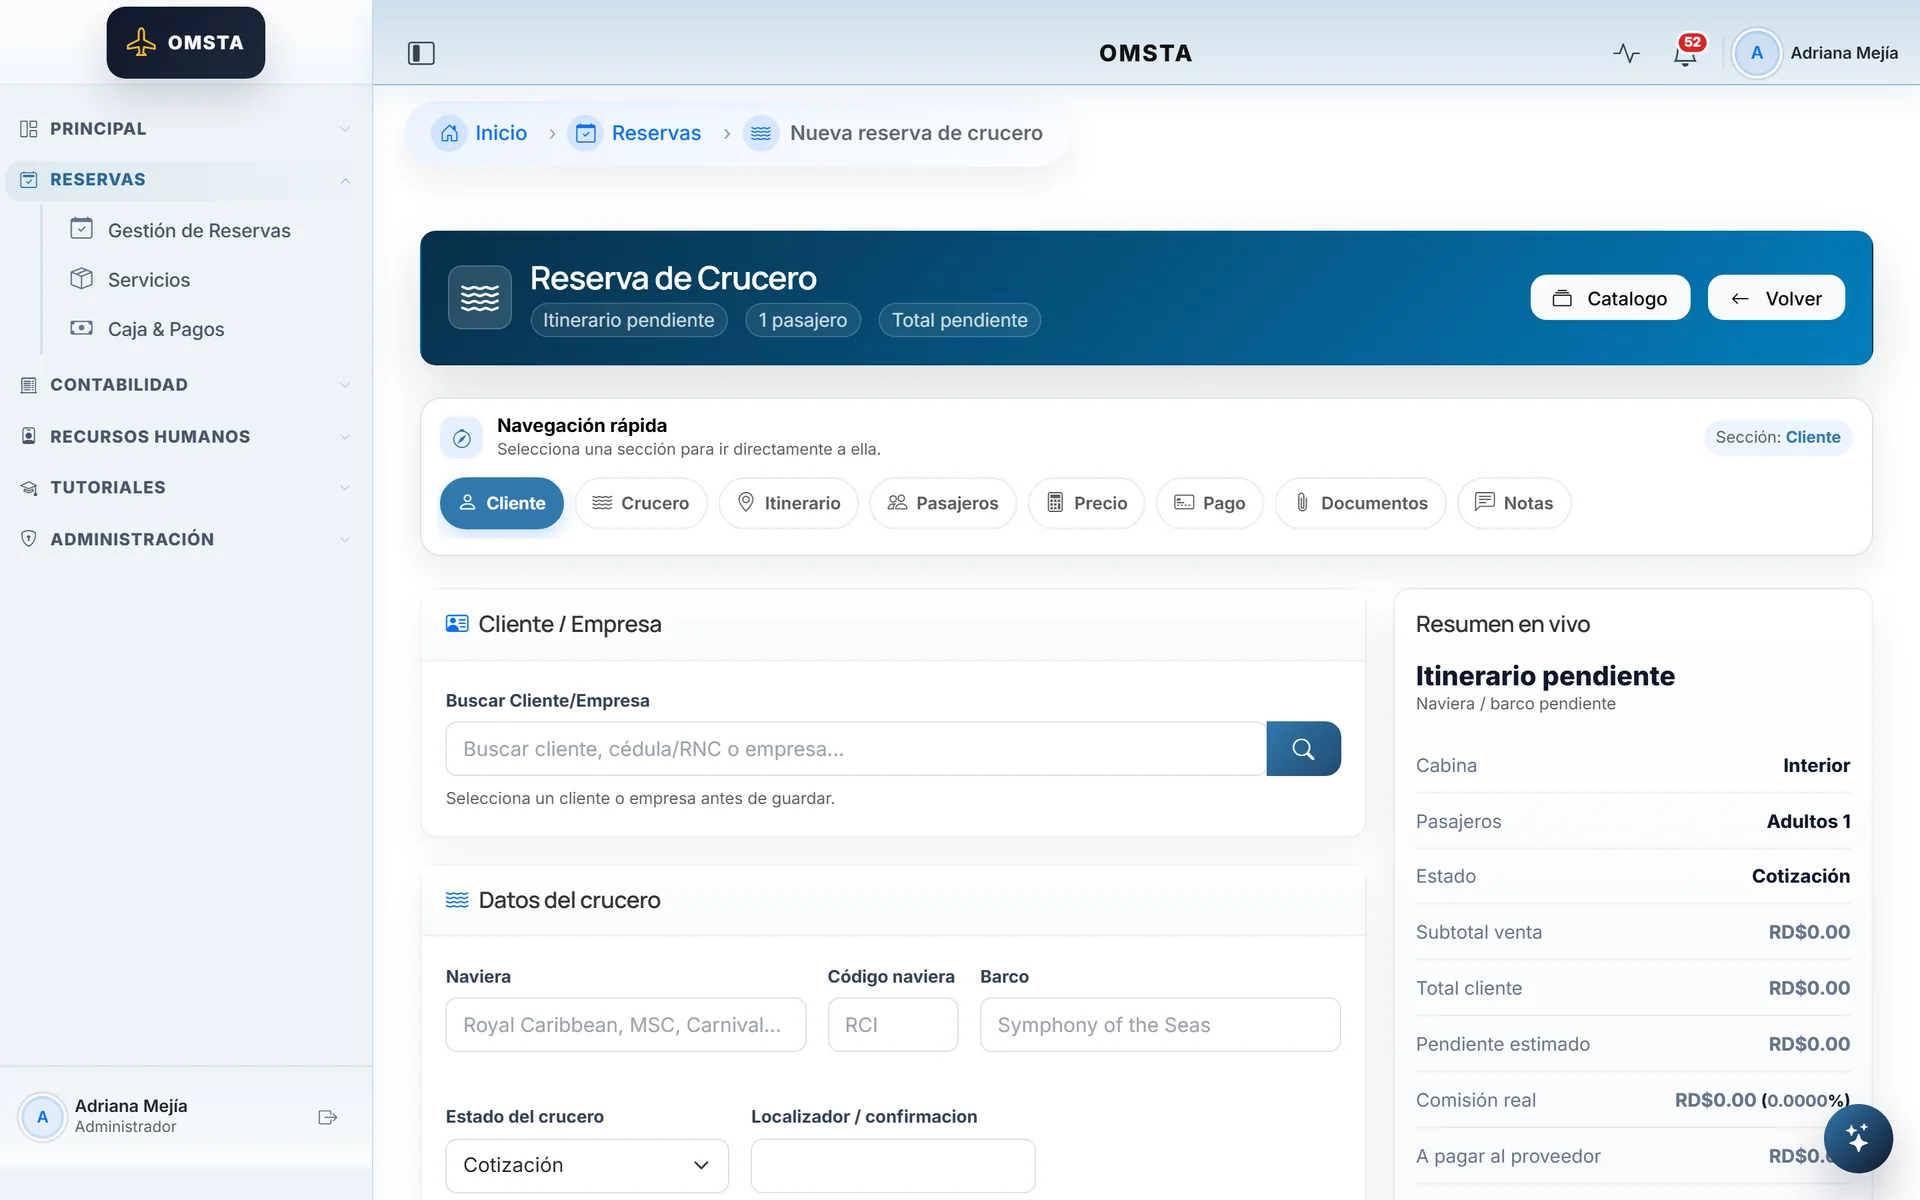Expand the PRINCIPAL sidebar section
Image resolution: width=1920 pixels, height=1200 pixels.
click(186, 129)
